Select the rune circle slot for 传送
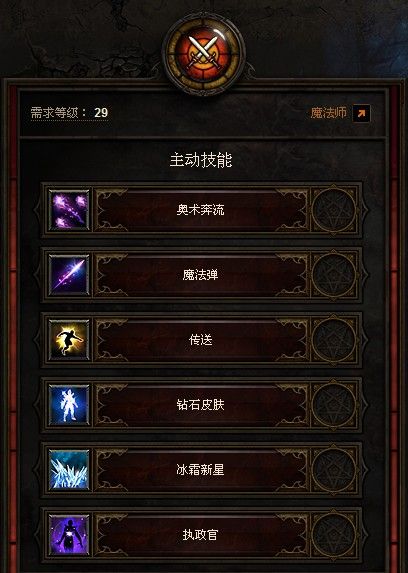 (334, 340)
